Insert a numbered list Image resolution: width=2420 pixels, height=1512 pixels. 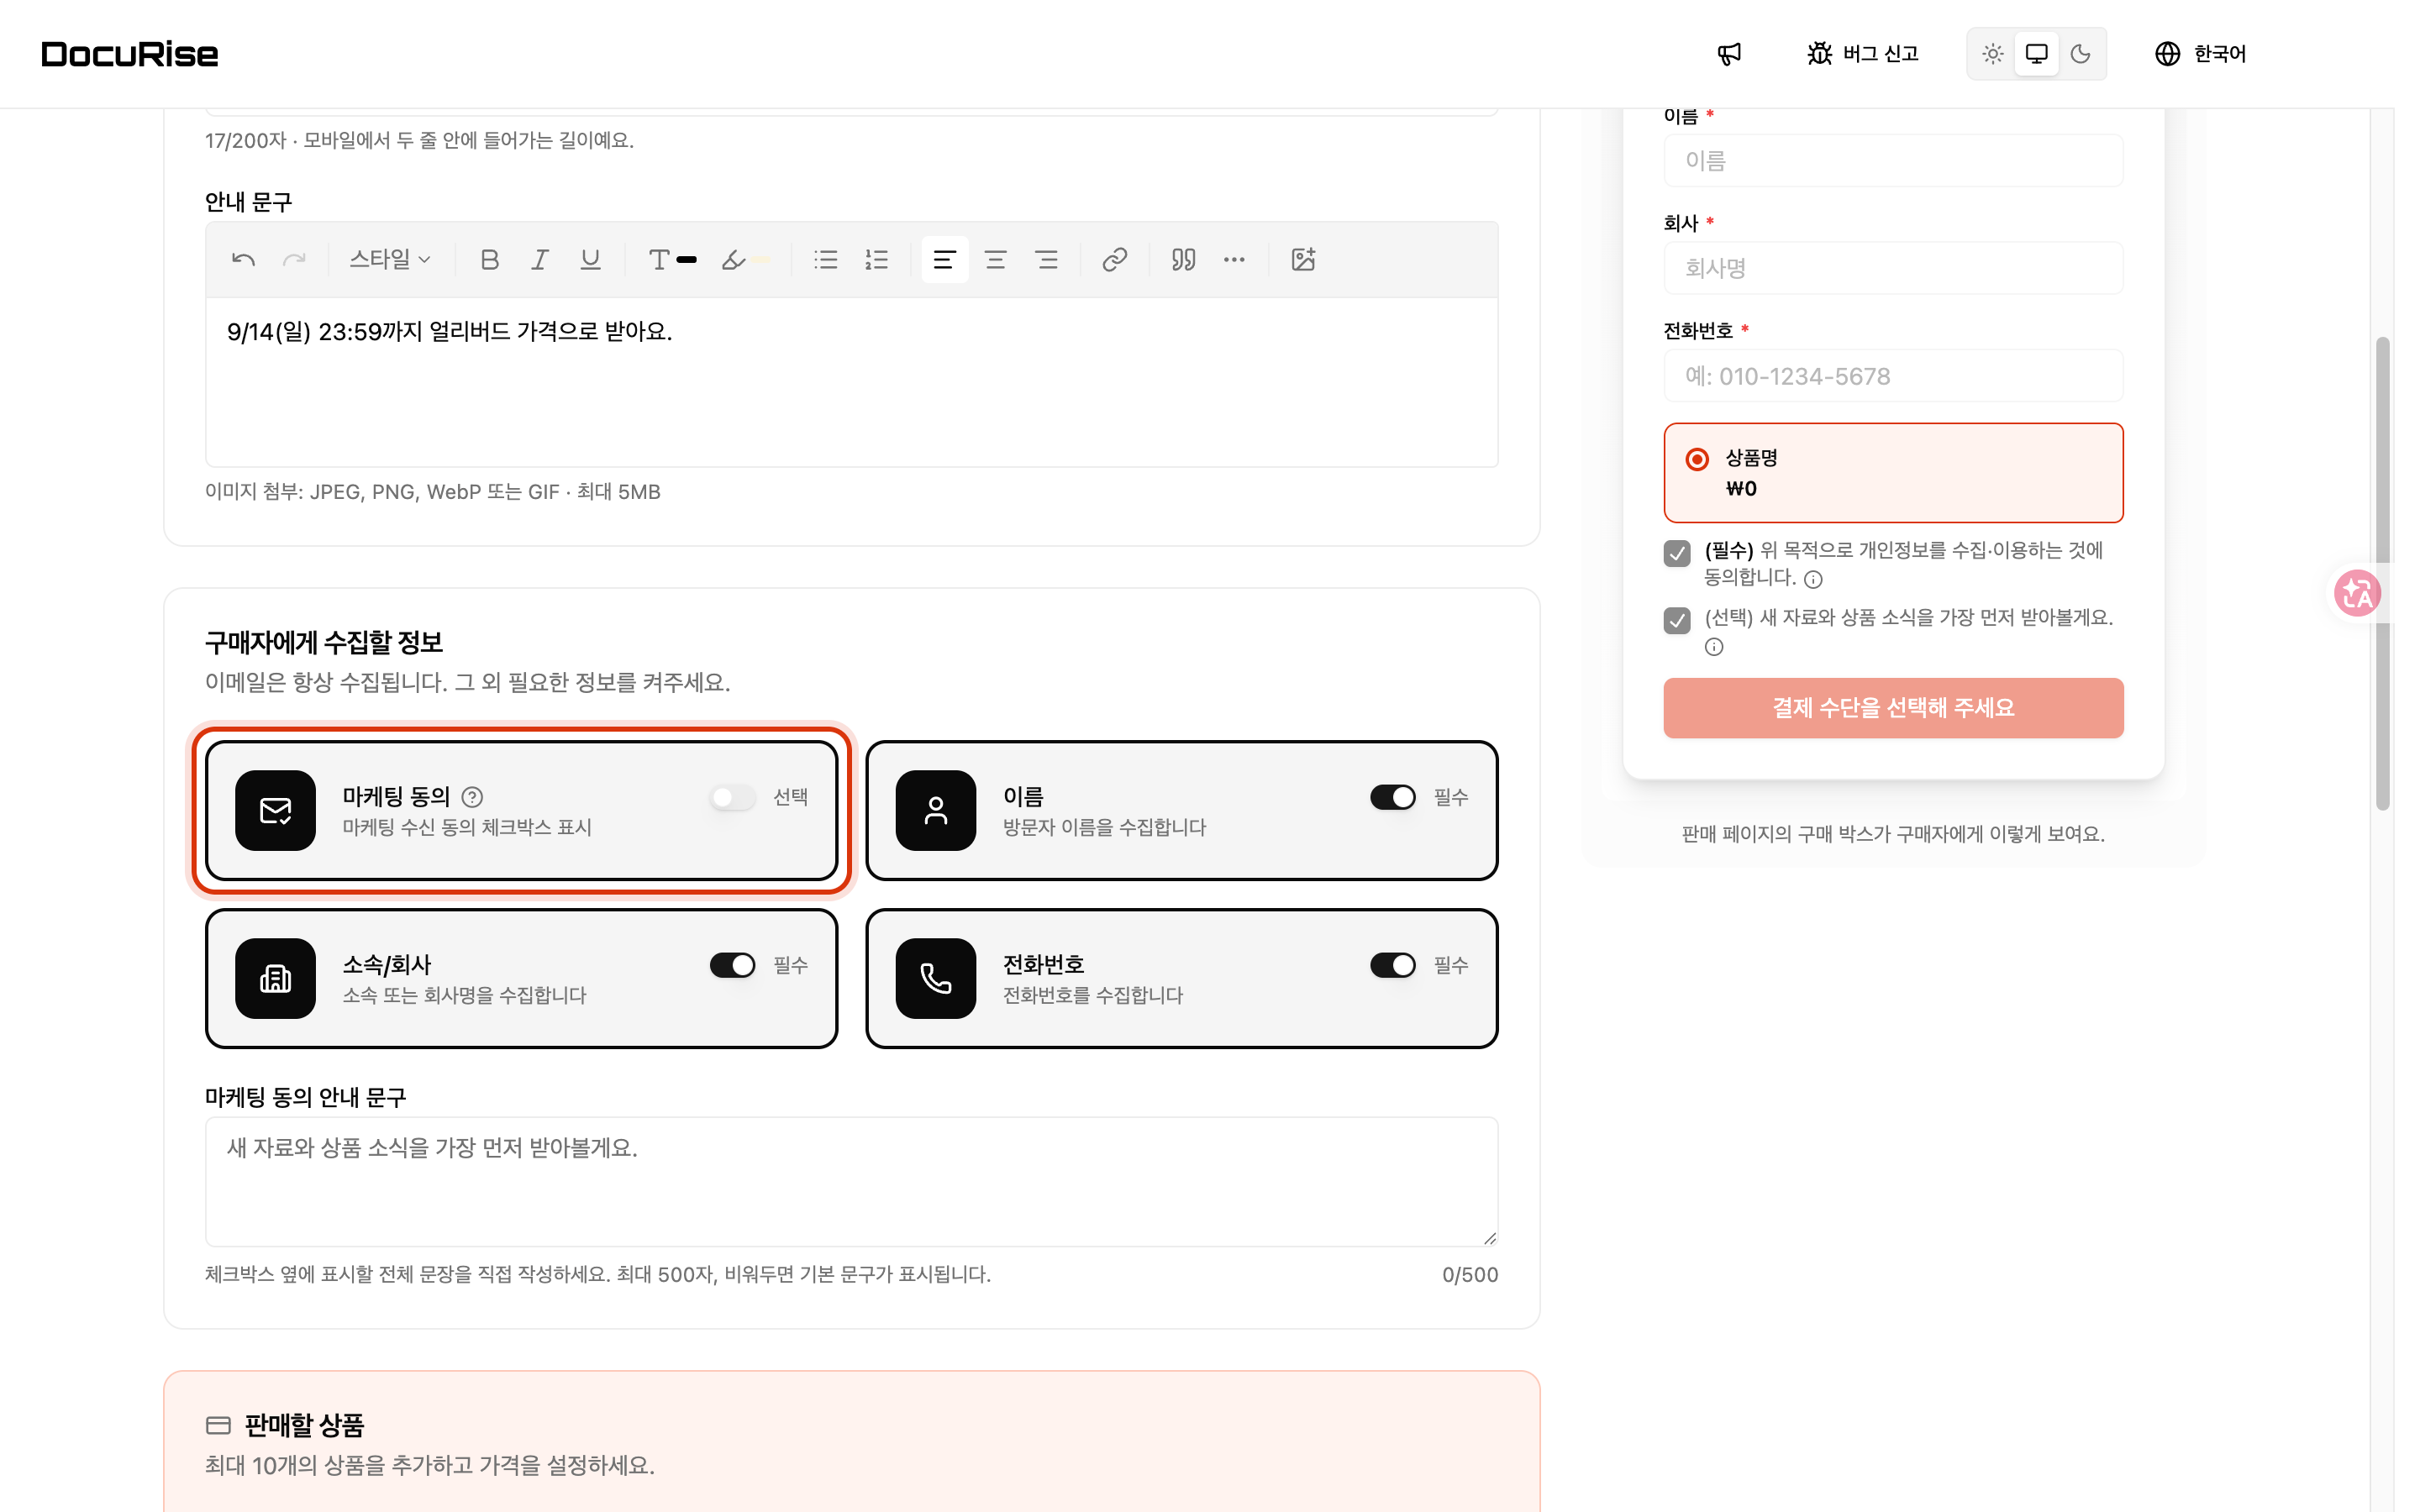[877, 260]
